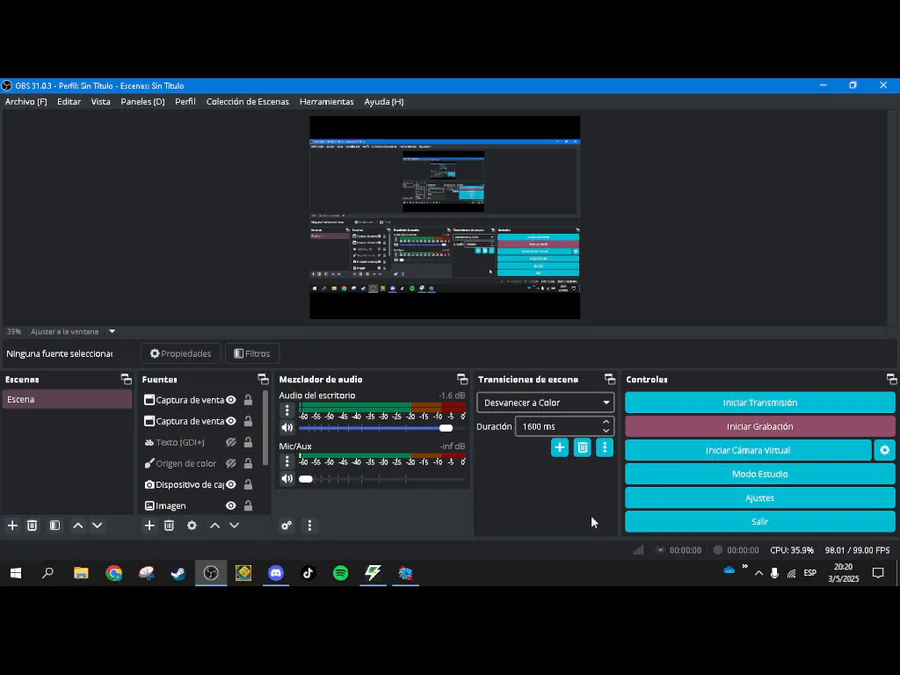Toggle lock on Origen de color source

(248, 464)
